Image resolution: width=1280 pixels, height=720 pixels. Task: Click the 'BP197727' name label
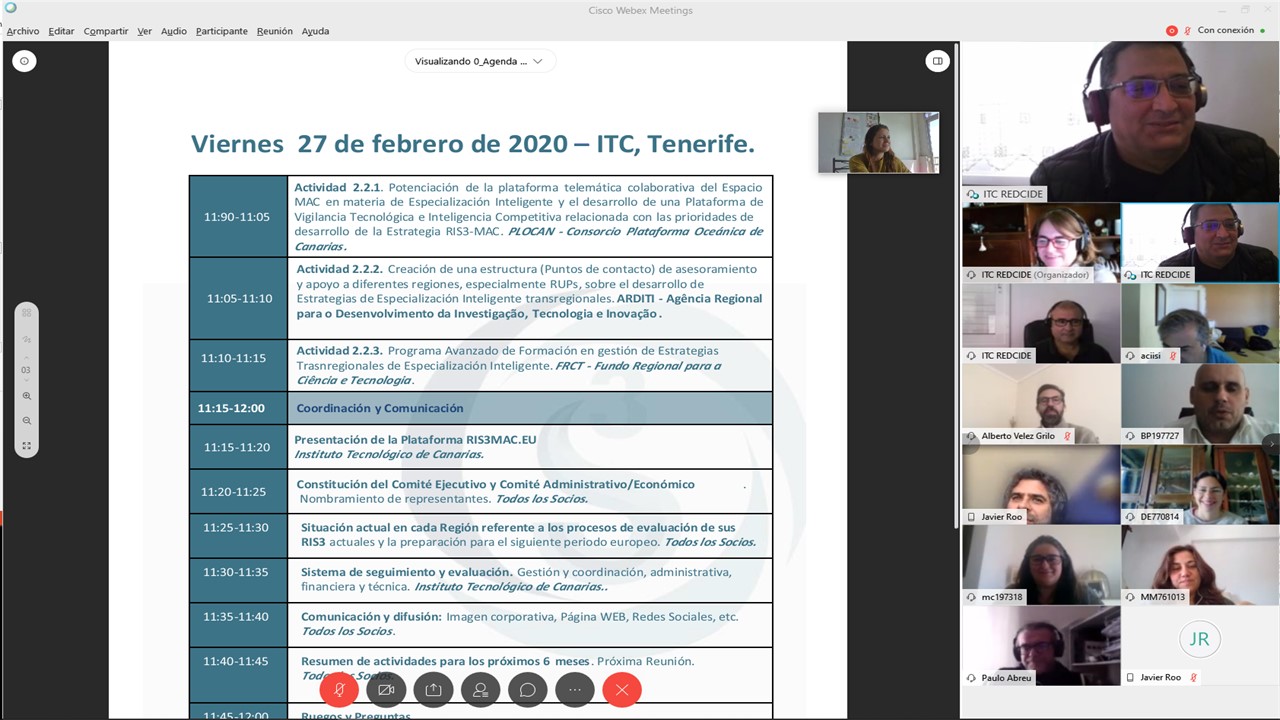coord(1160,436)
